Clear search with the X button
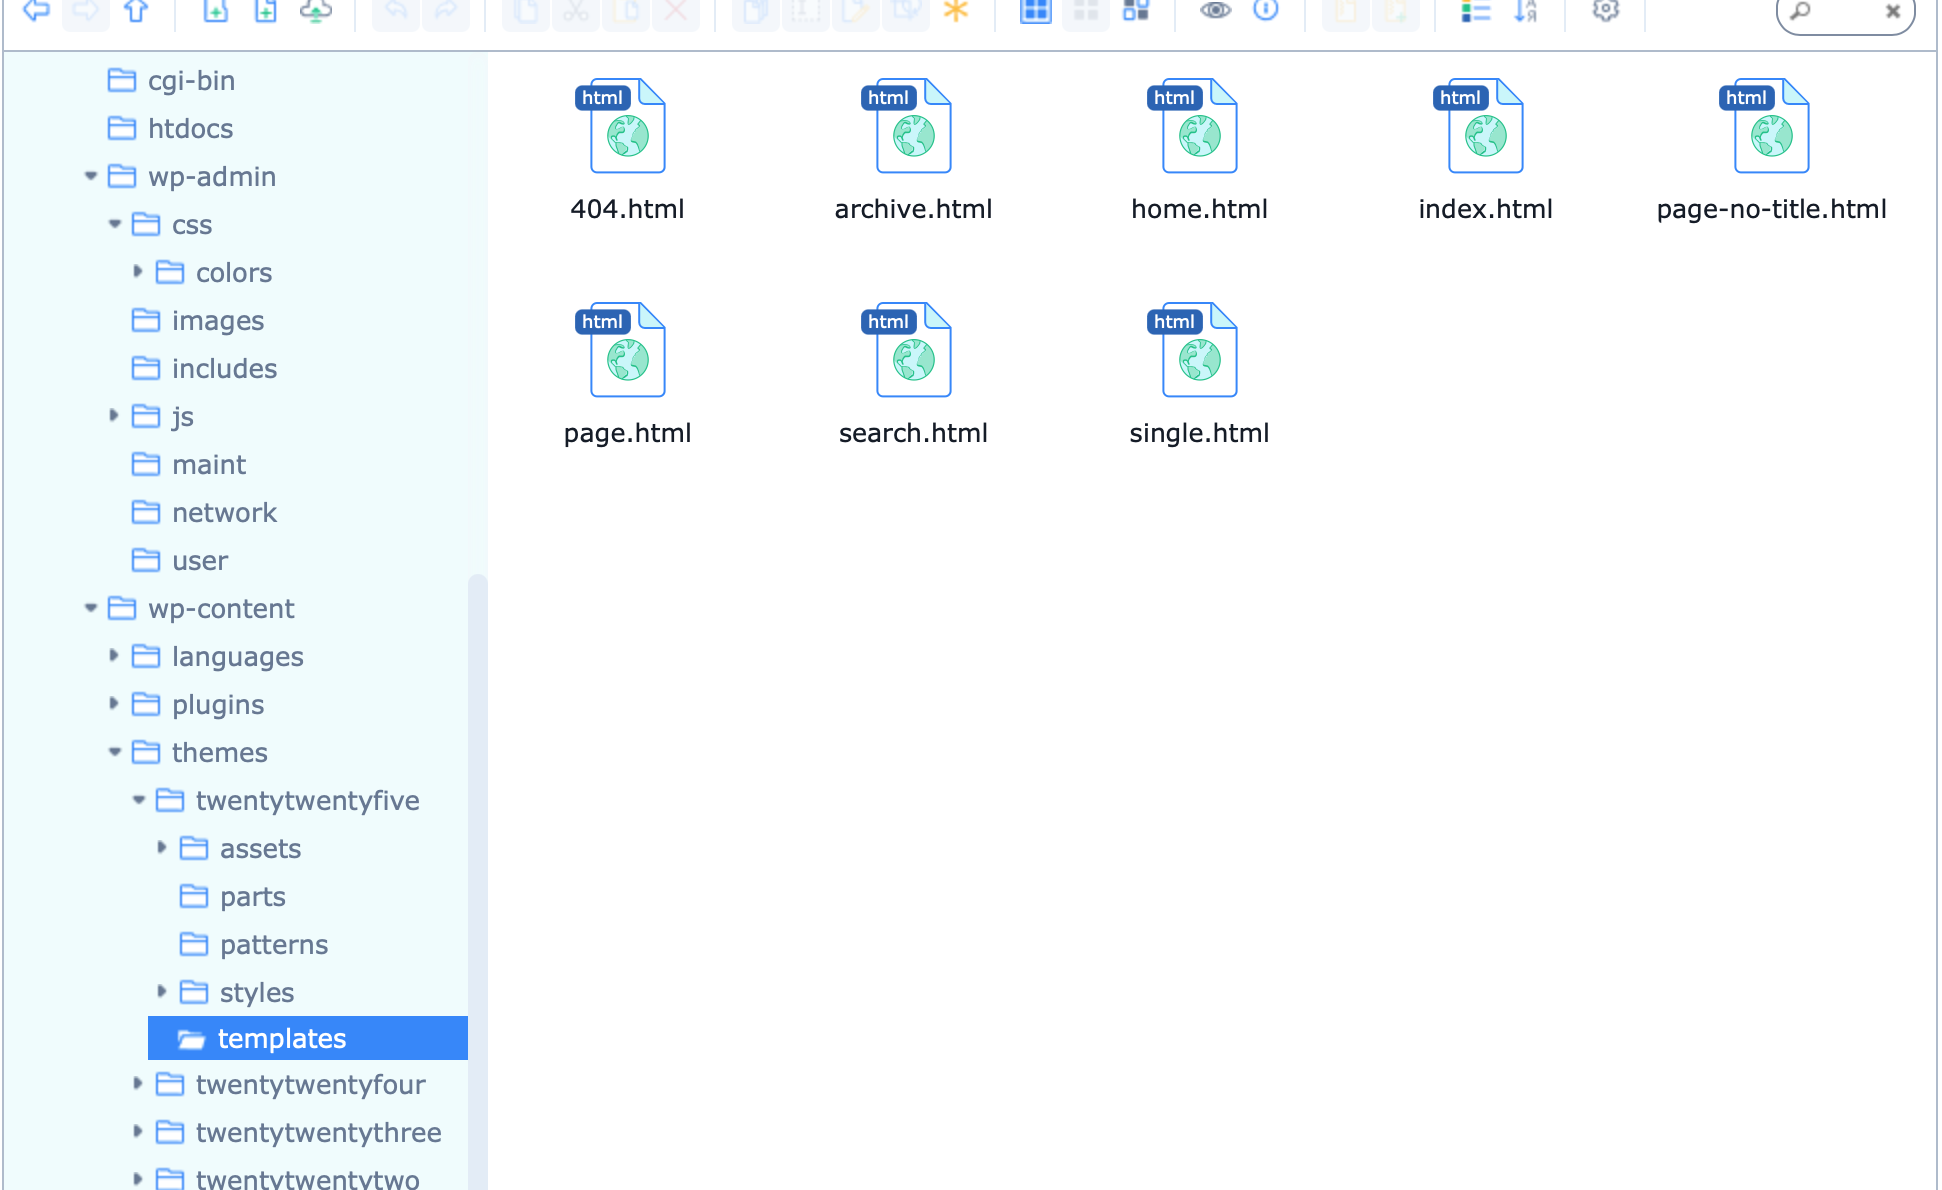1942x1190 pixels. point(1892,12)
